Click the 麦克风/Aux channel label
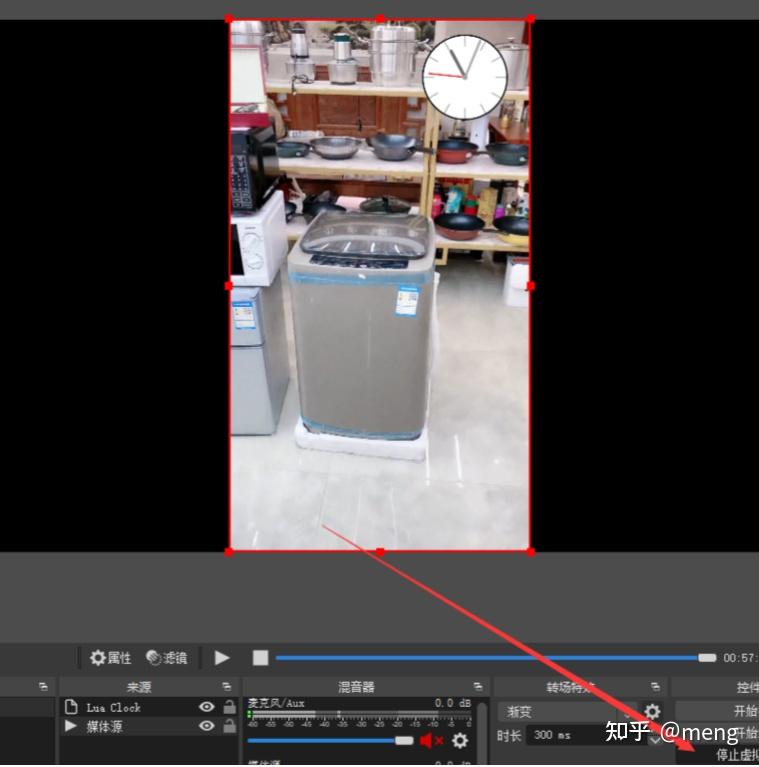 (276, 703)
